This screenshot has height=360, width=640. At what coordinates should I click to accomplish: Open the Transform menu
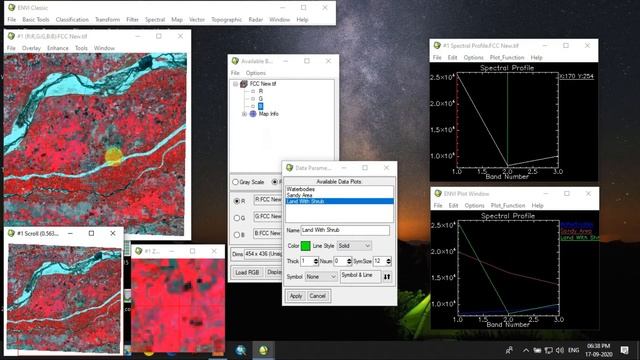(x=107, y=20)
